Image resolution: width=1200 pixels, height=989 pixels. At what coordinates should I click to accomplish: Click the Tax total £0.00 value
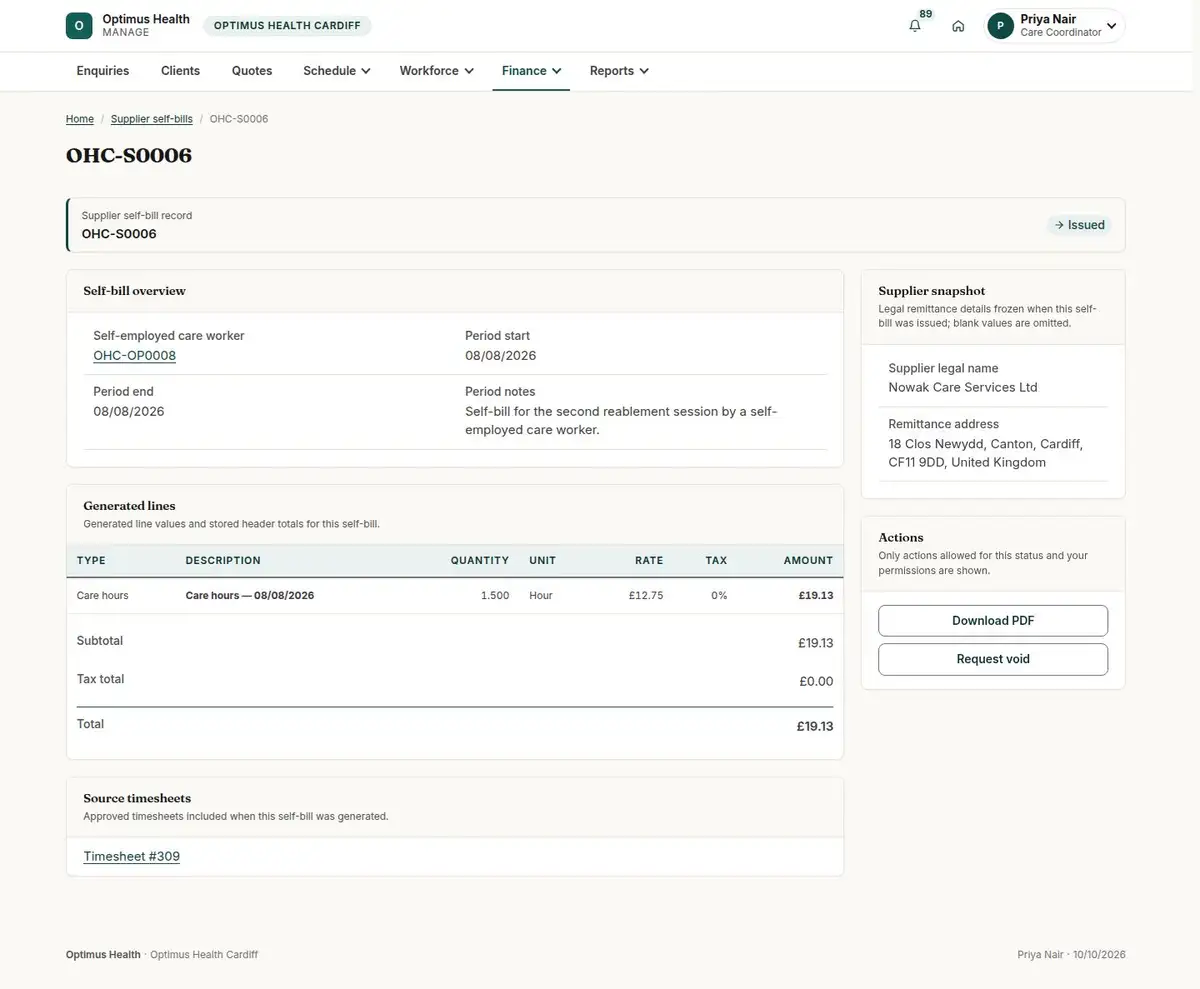[817, 682]
